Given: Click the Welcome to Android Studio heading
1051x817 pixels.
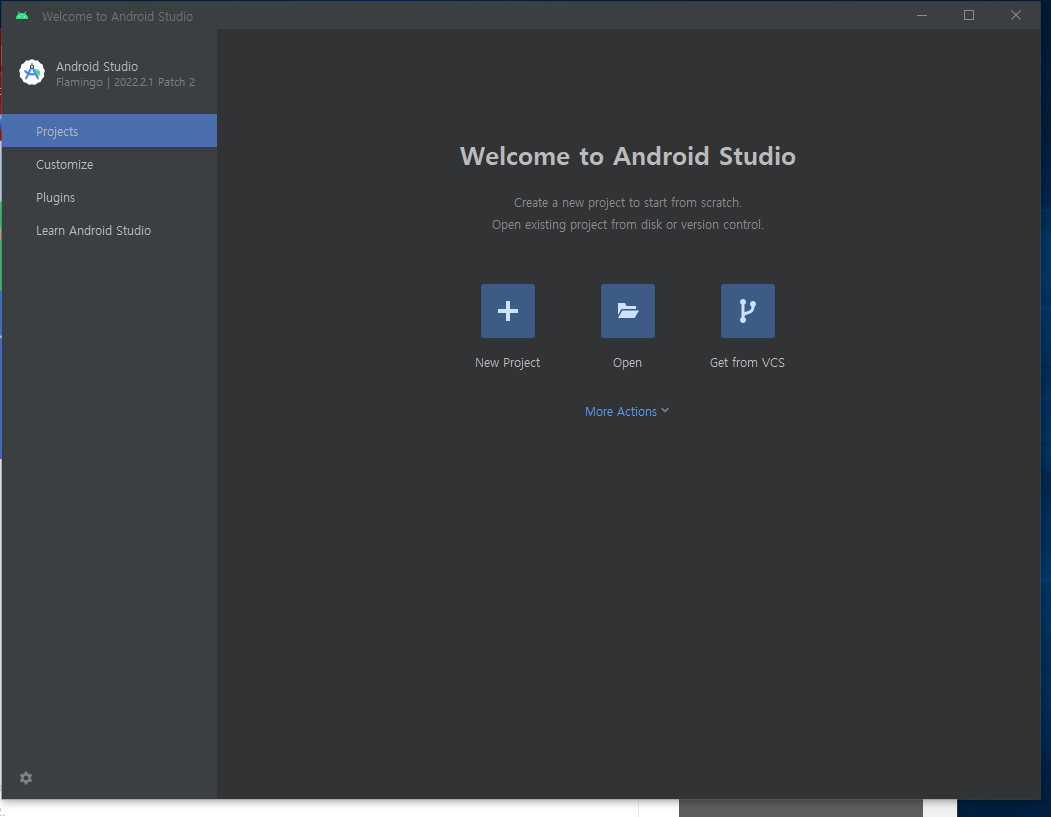Looking at the screenshot, I should point(627,156).
